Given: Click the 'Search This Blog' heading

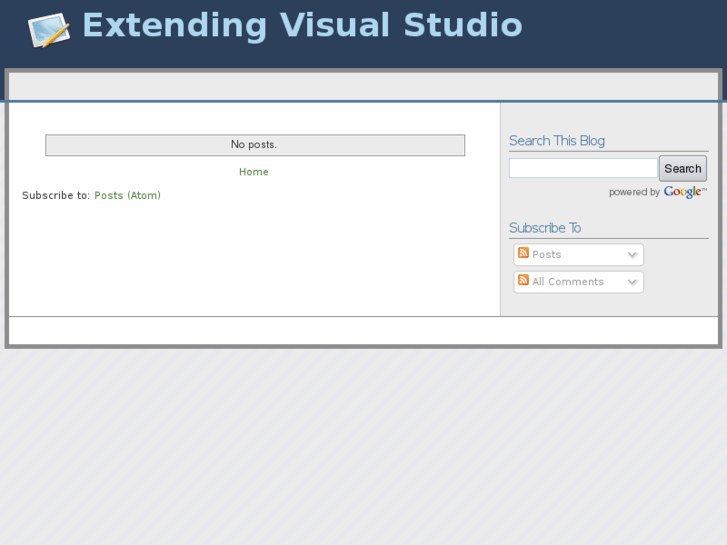Looking at the screenshot, I should (557, 141).
